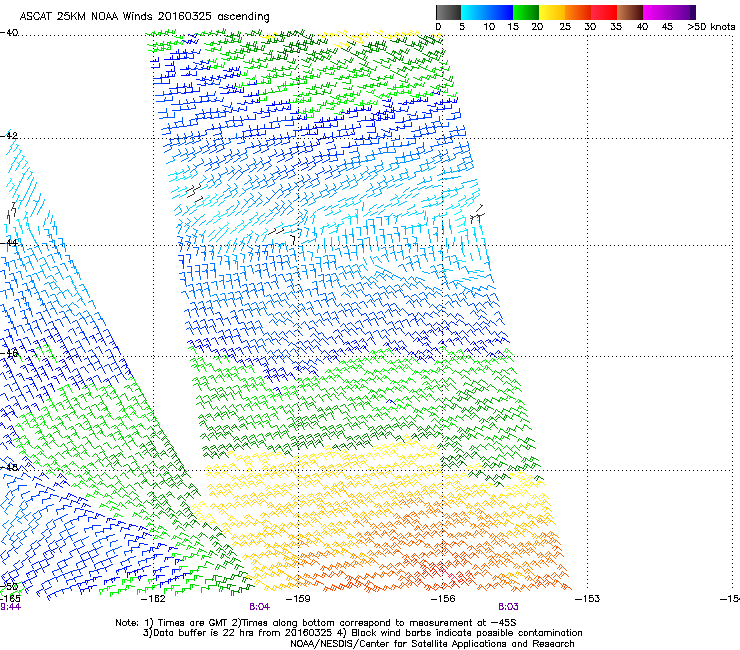Screen dimensions: 740x650
Task: Click the yellow 20-25 knots legend swatch
Action: pos(552,12)
